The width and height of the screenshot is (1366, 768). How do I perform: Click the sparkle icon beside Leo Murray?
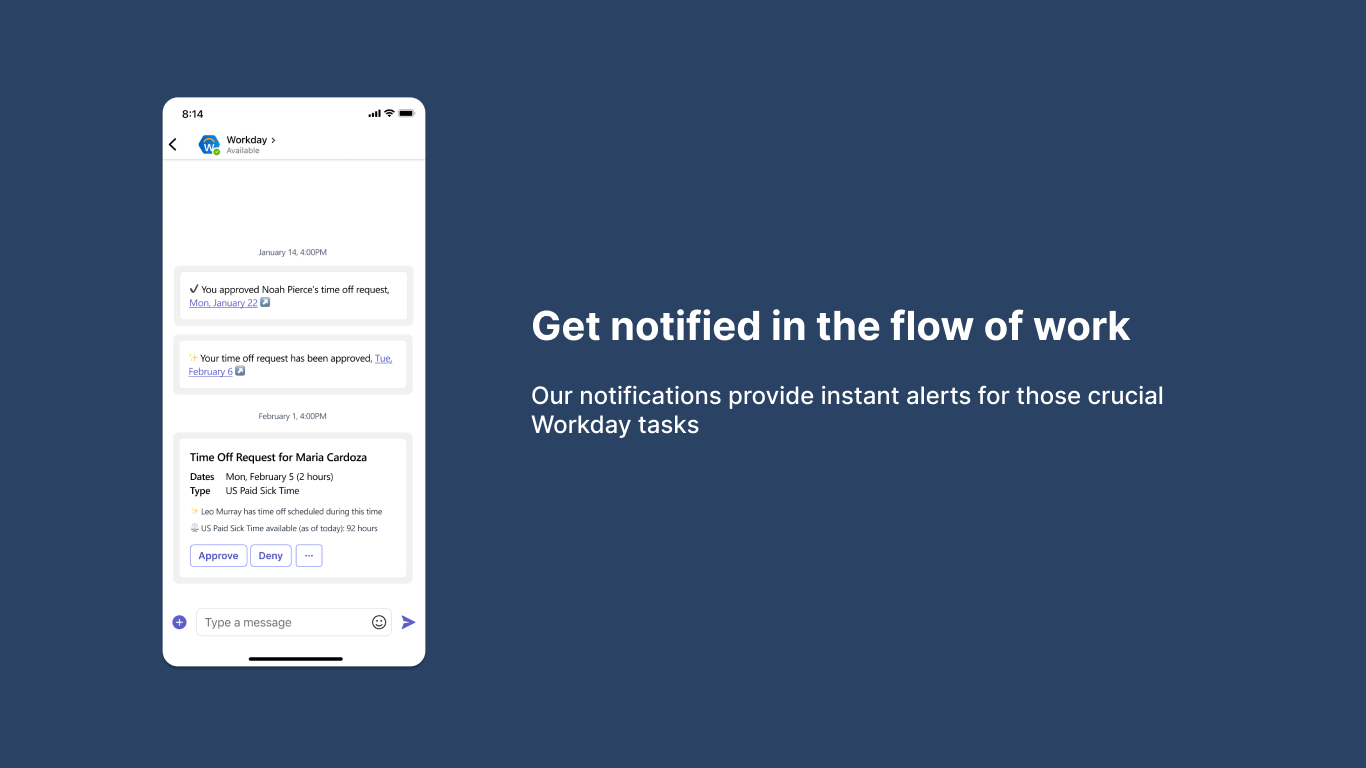[195, 511]
